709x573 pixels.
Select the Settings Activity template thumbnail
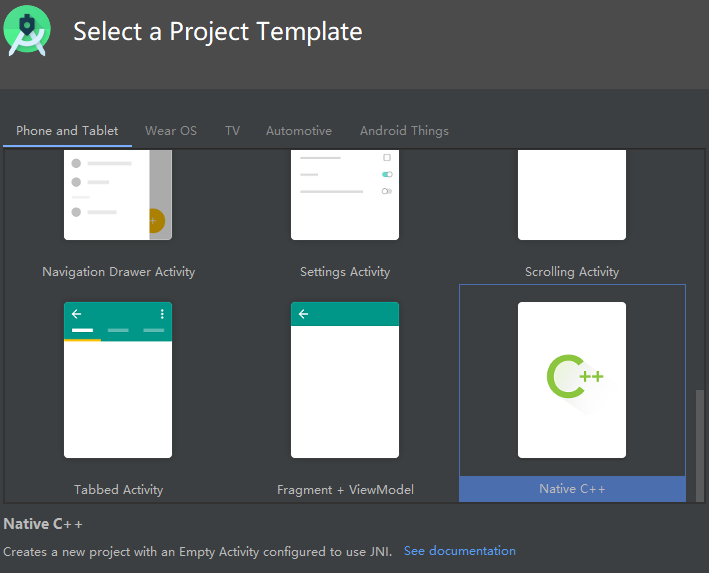345,195
